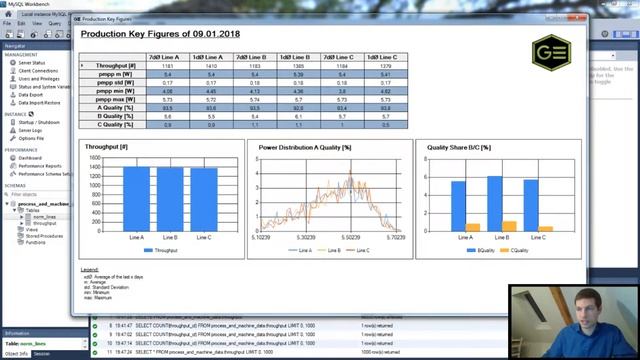Select the pmpp min [W] row header
This screenshot has width=640, height=360.
pyautogui.click(x=114, y=91)
